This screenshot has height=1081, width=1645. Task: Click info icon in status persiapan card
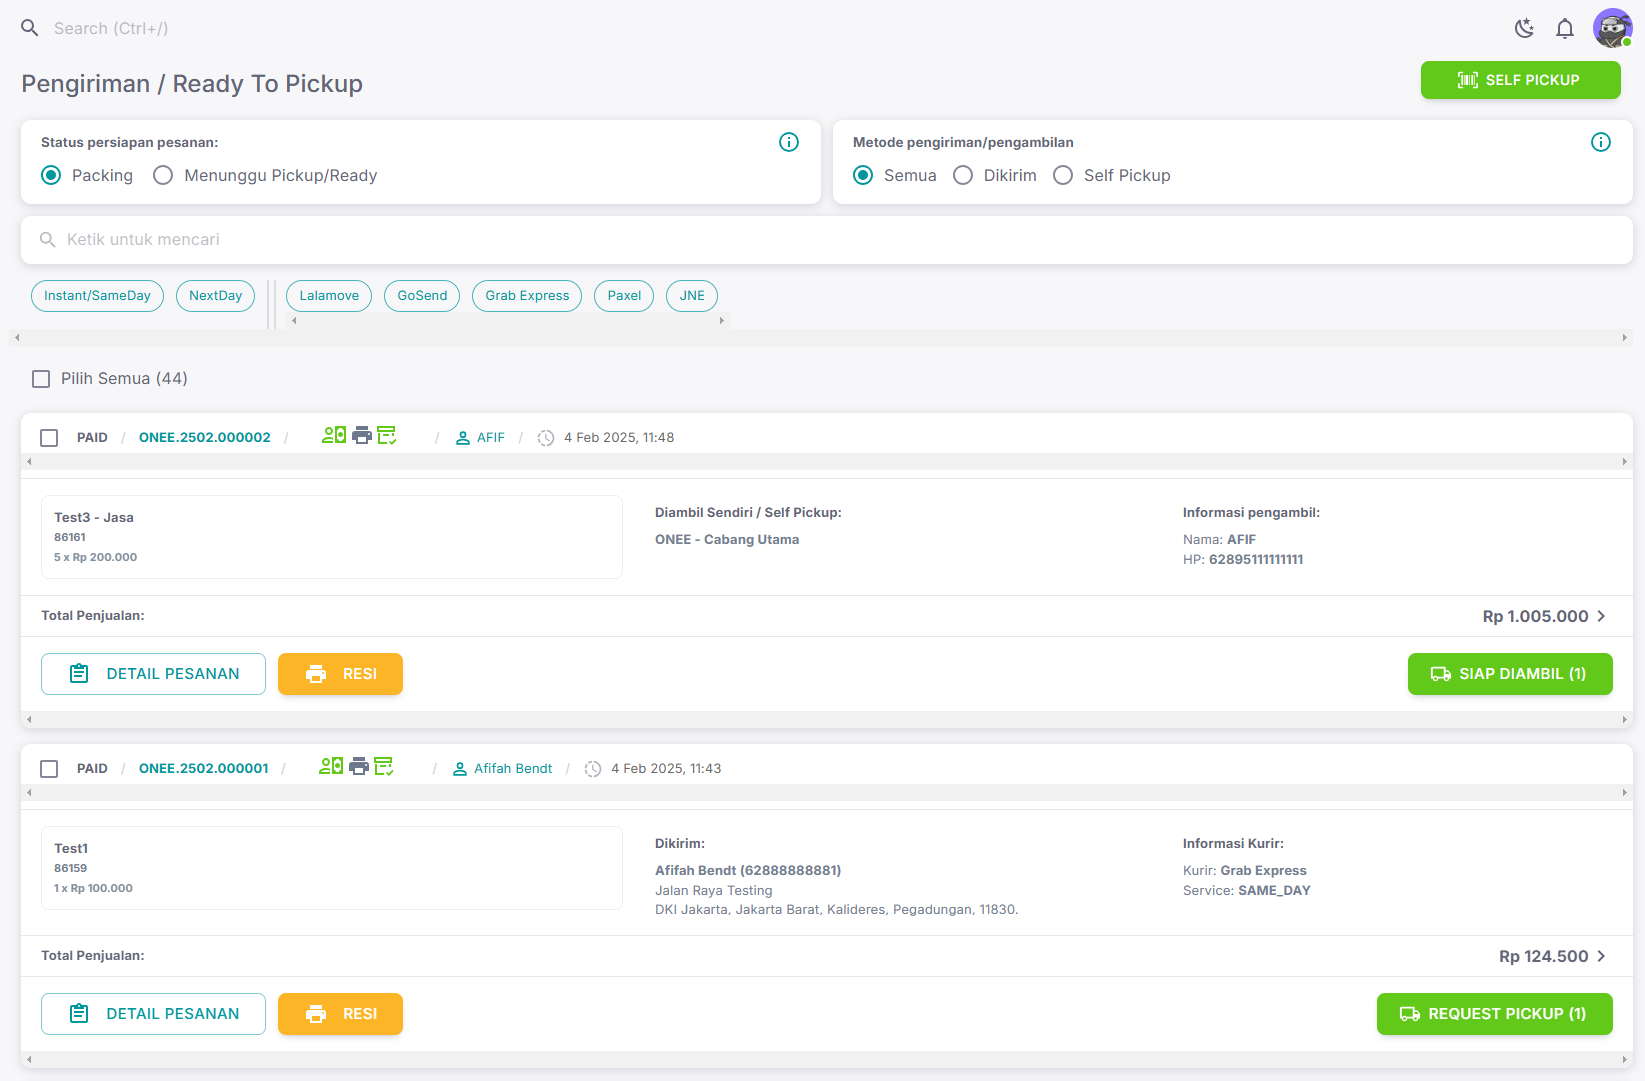[789, 142]
